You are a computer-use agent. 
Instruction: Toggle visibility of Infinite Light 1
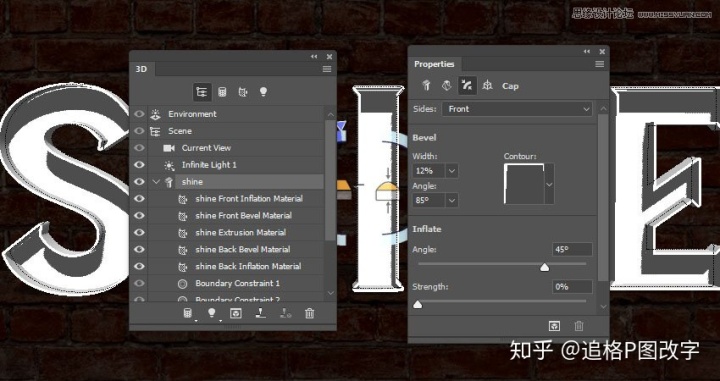tap(139, 165)
